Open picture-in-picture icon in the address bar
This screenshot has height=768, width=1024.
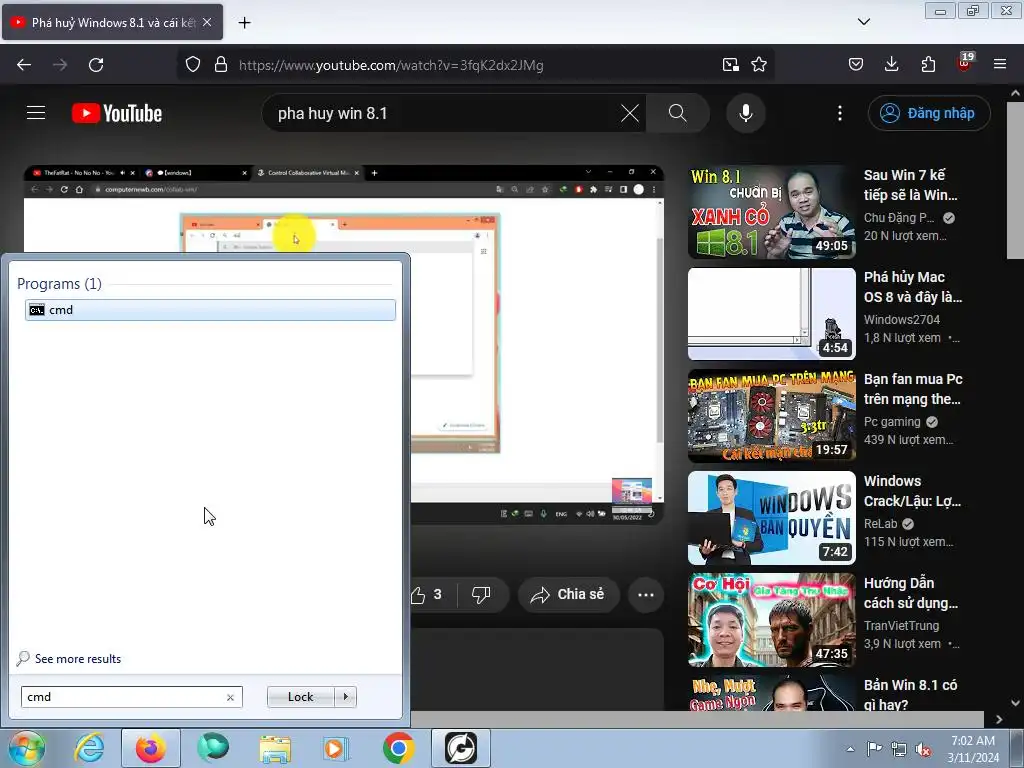point(731,65)
